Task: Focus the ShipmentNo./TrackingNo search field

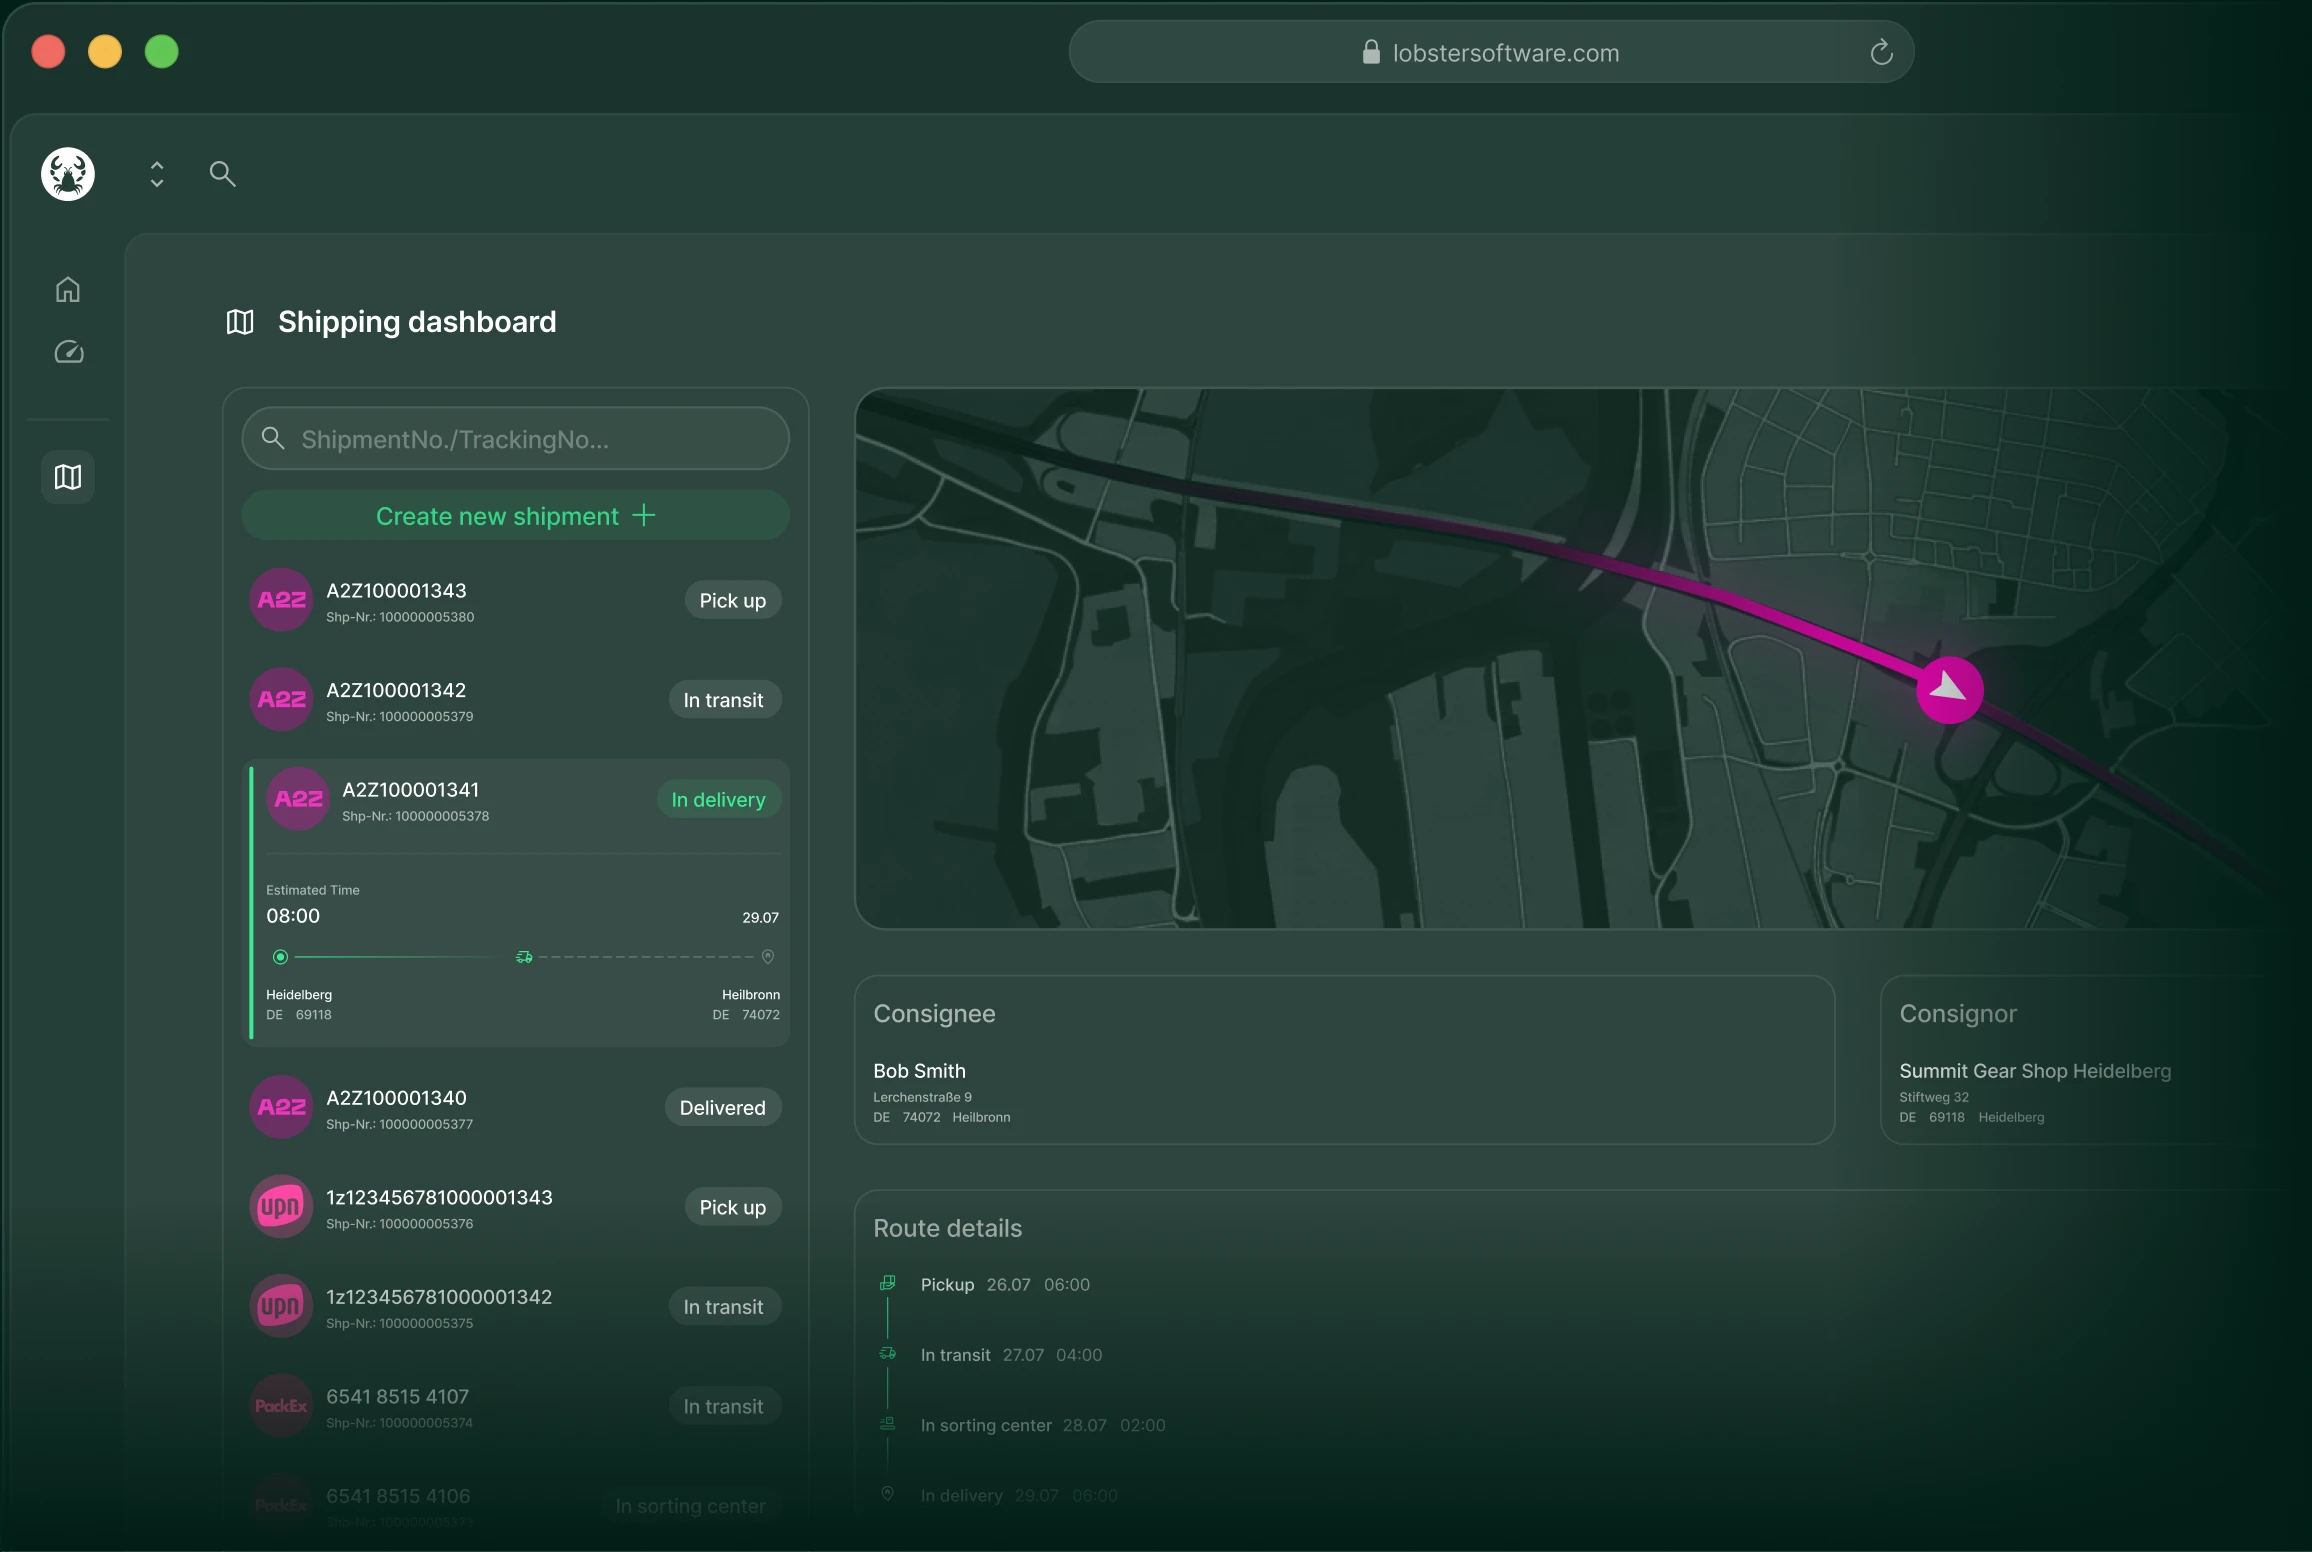Action: [x=516, y=438]
